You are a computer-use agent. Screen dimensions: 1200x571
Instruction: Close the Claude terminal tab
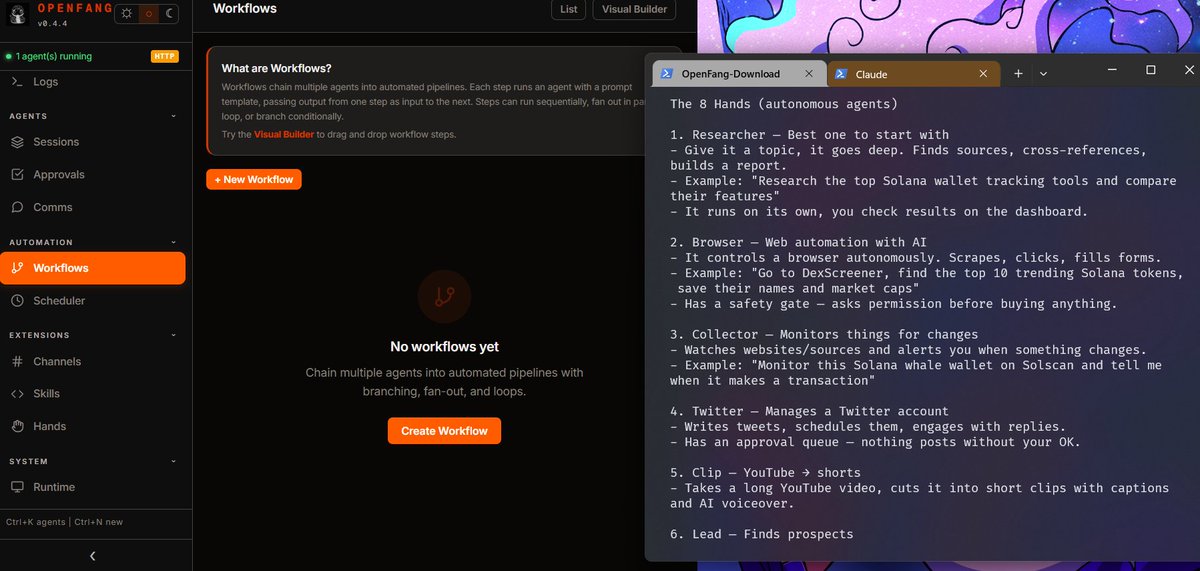pyautogui.click(x=983, y=74)
